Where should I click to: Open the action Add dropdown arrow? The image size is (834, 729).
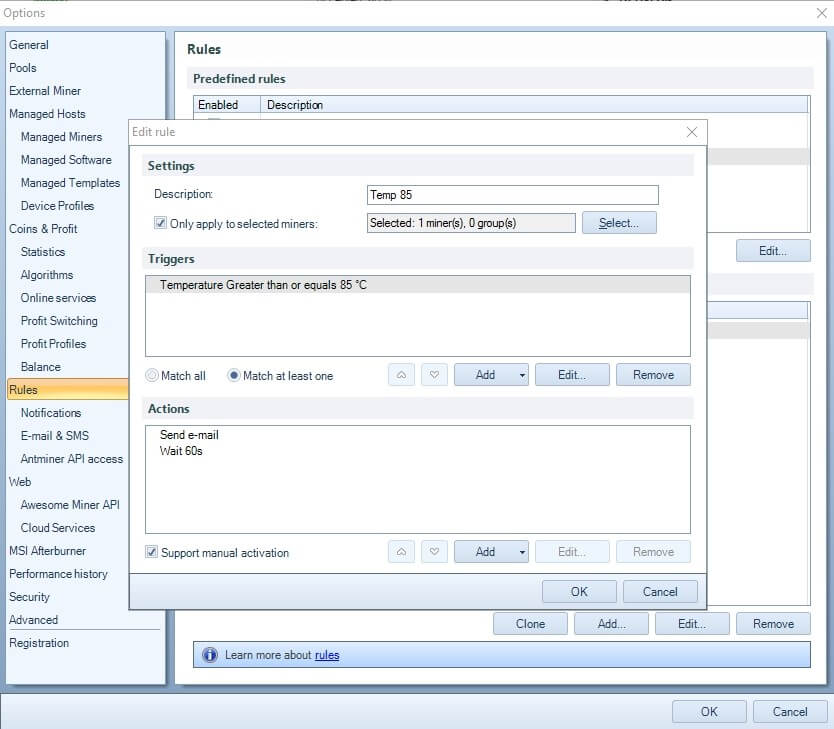[x=522, y=552]
